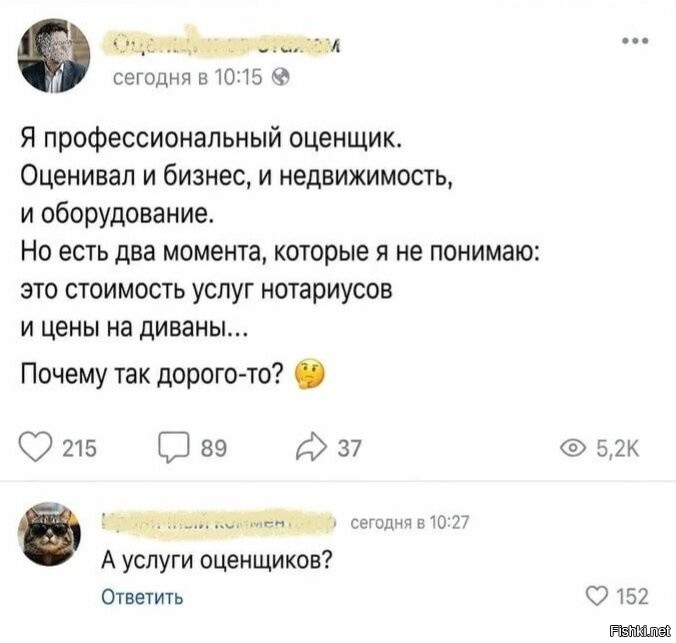The width and height of the screenshot is (676, 643).
Task: Click the blurred commenter name
Action: click(219, 524)
